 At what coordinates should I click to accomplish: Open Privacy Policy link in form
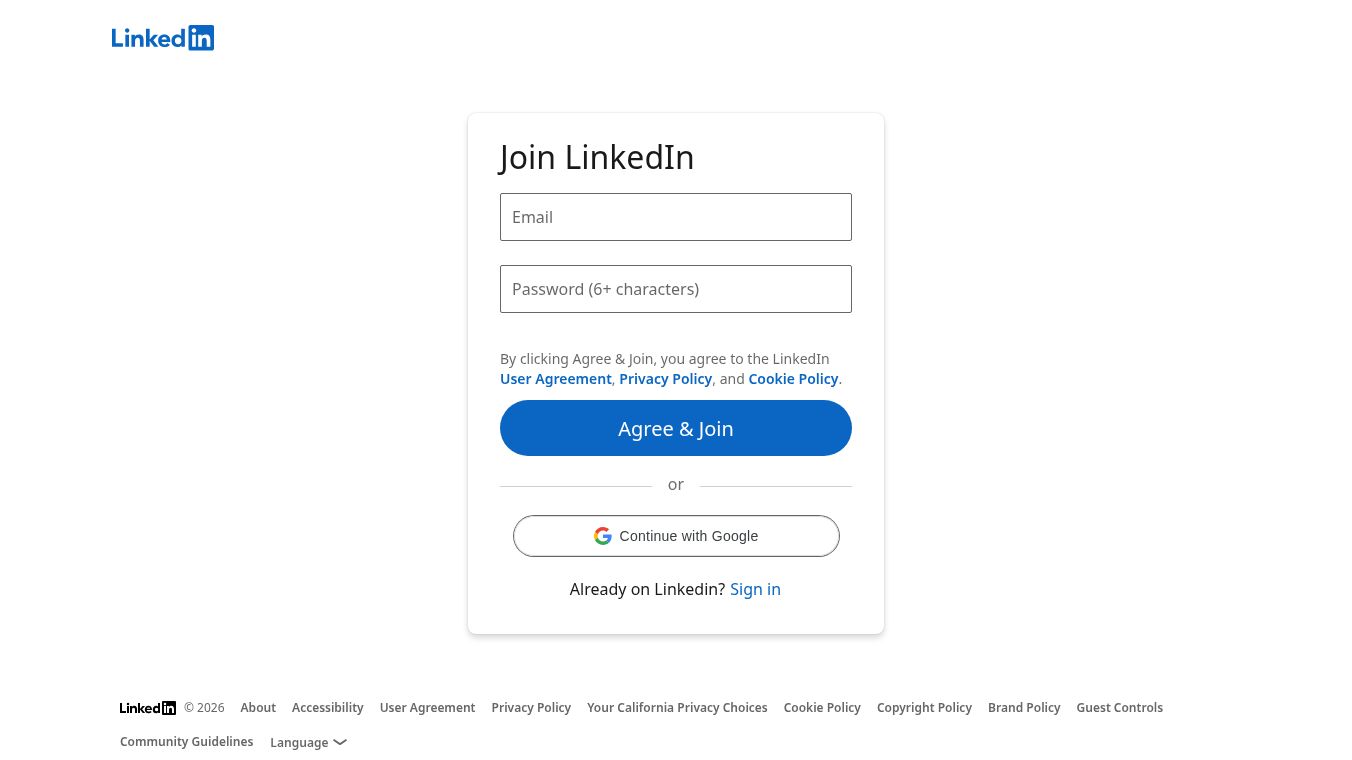tap(665, 379)
